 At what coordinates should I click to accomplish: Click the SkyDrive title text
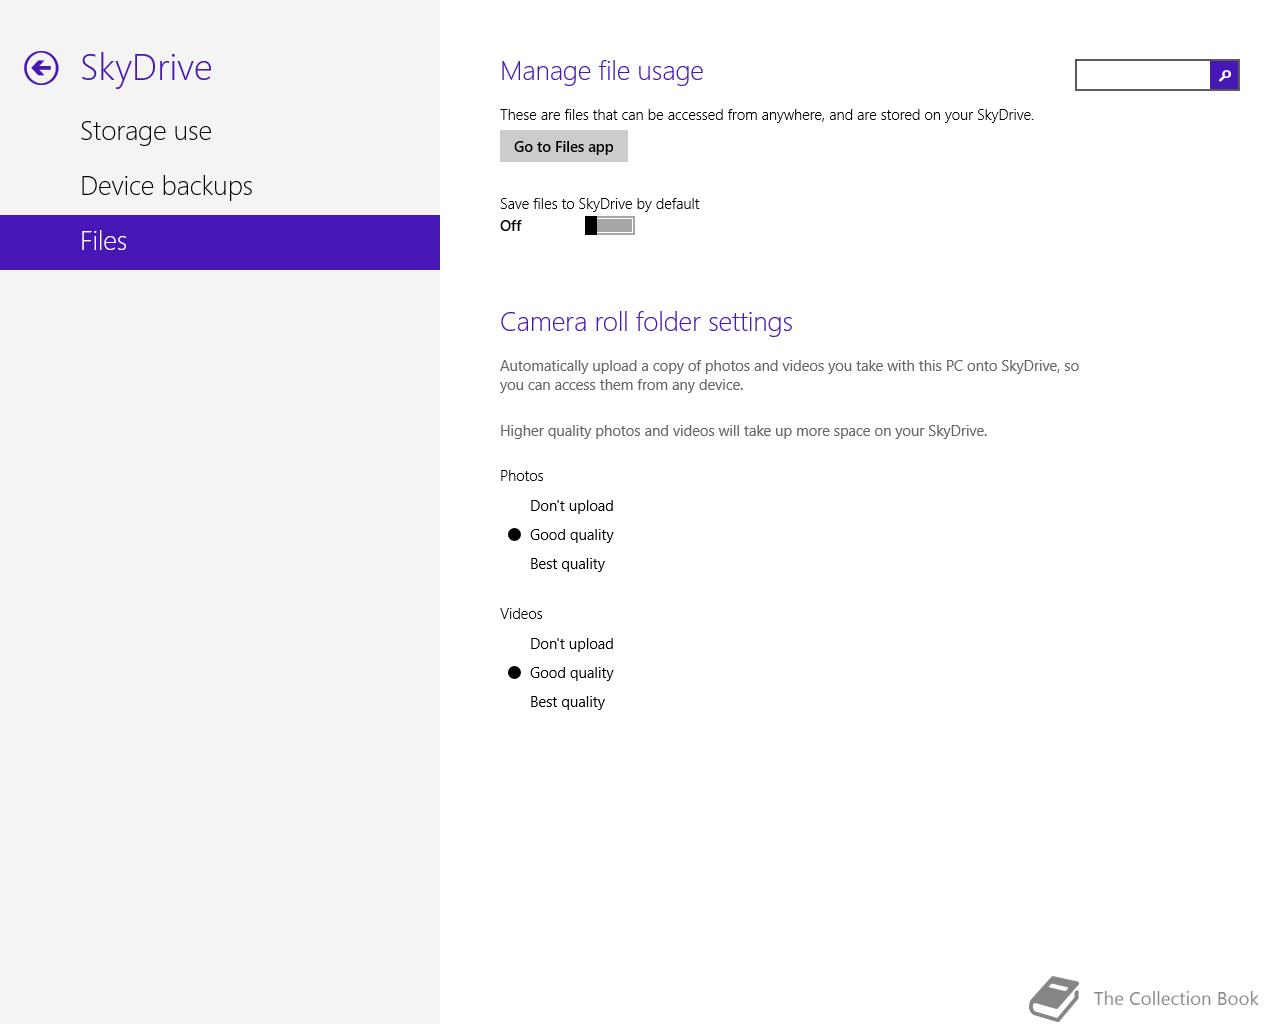(146, 68)
